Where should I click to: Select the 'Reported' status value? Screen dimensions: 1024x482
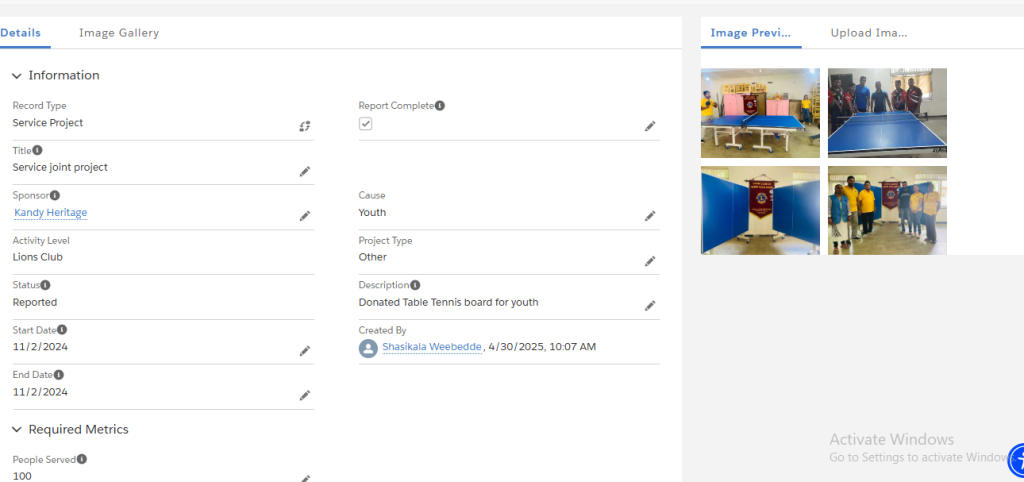35,302
